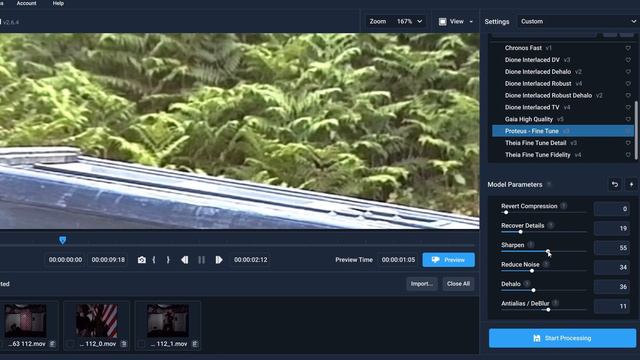Set trim end with right brace icon

click(168, 260)
